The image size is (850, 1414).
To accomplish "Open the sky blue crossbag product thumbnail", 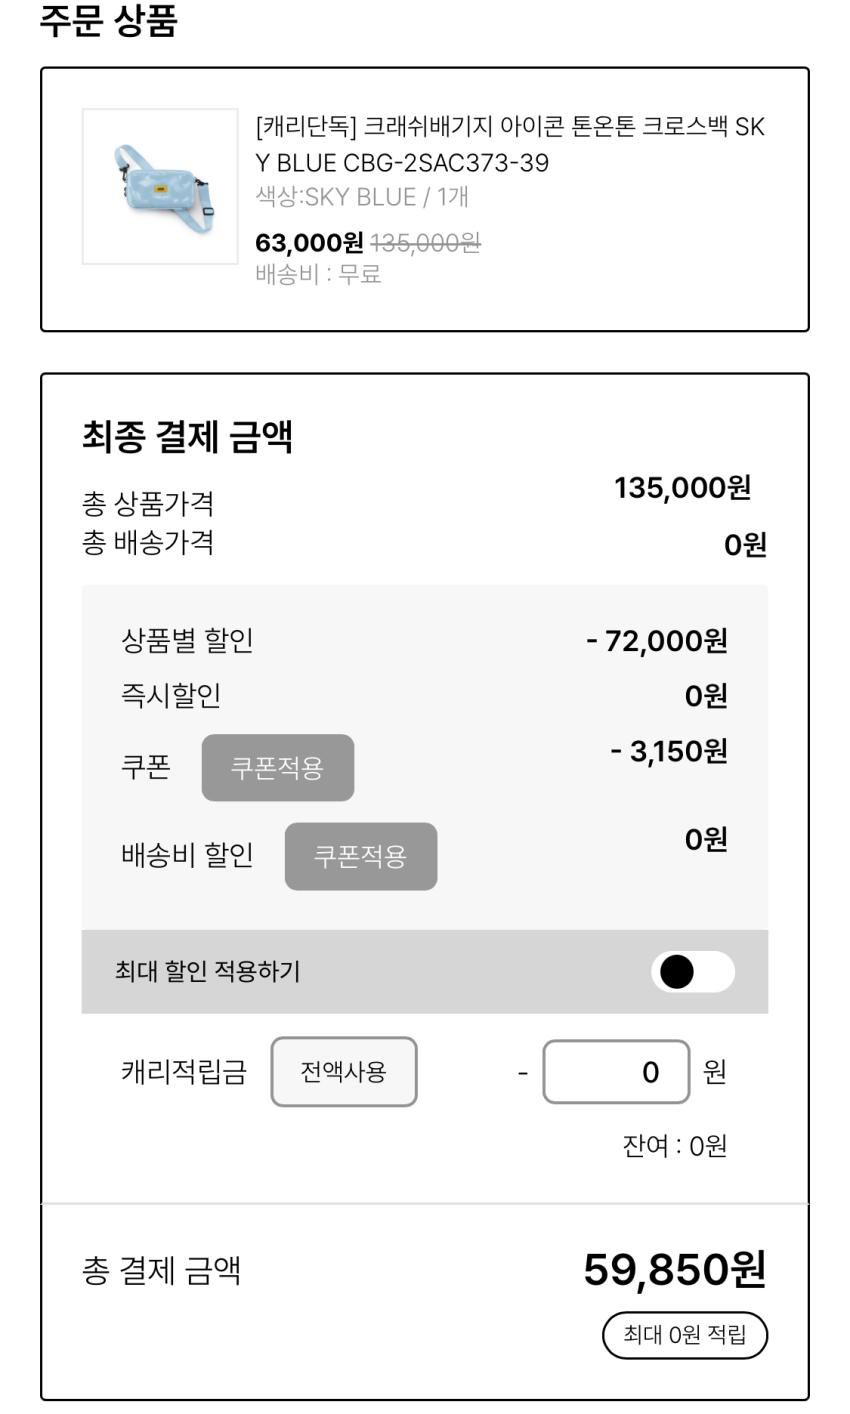I will (160, 187).
